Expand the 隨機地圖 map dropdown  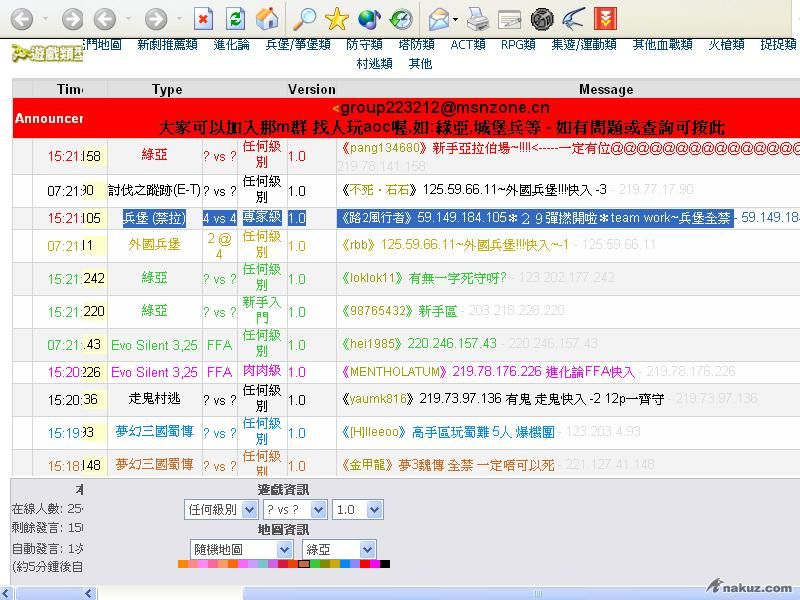click(241, 549)
